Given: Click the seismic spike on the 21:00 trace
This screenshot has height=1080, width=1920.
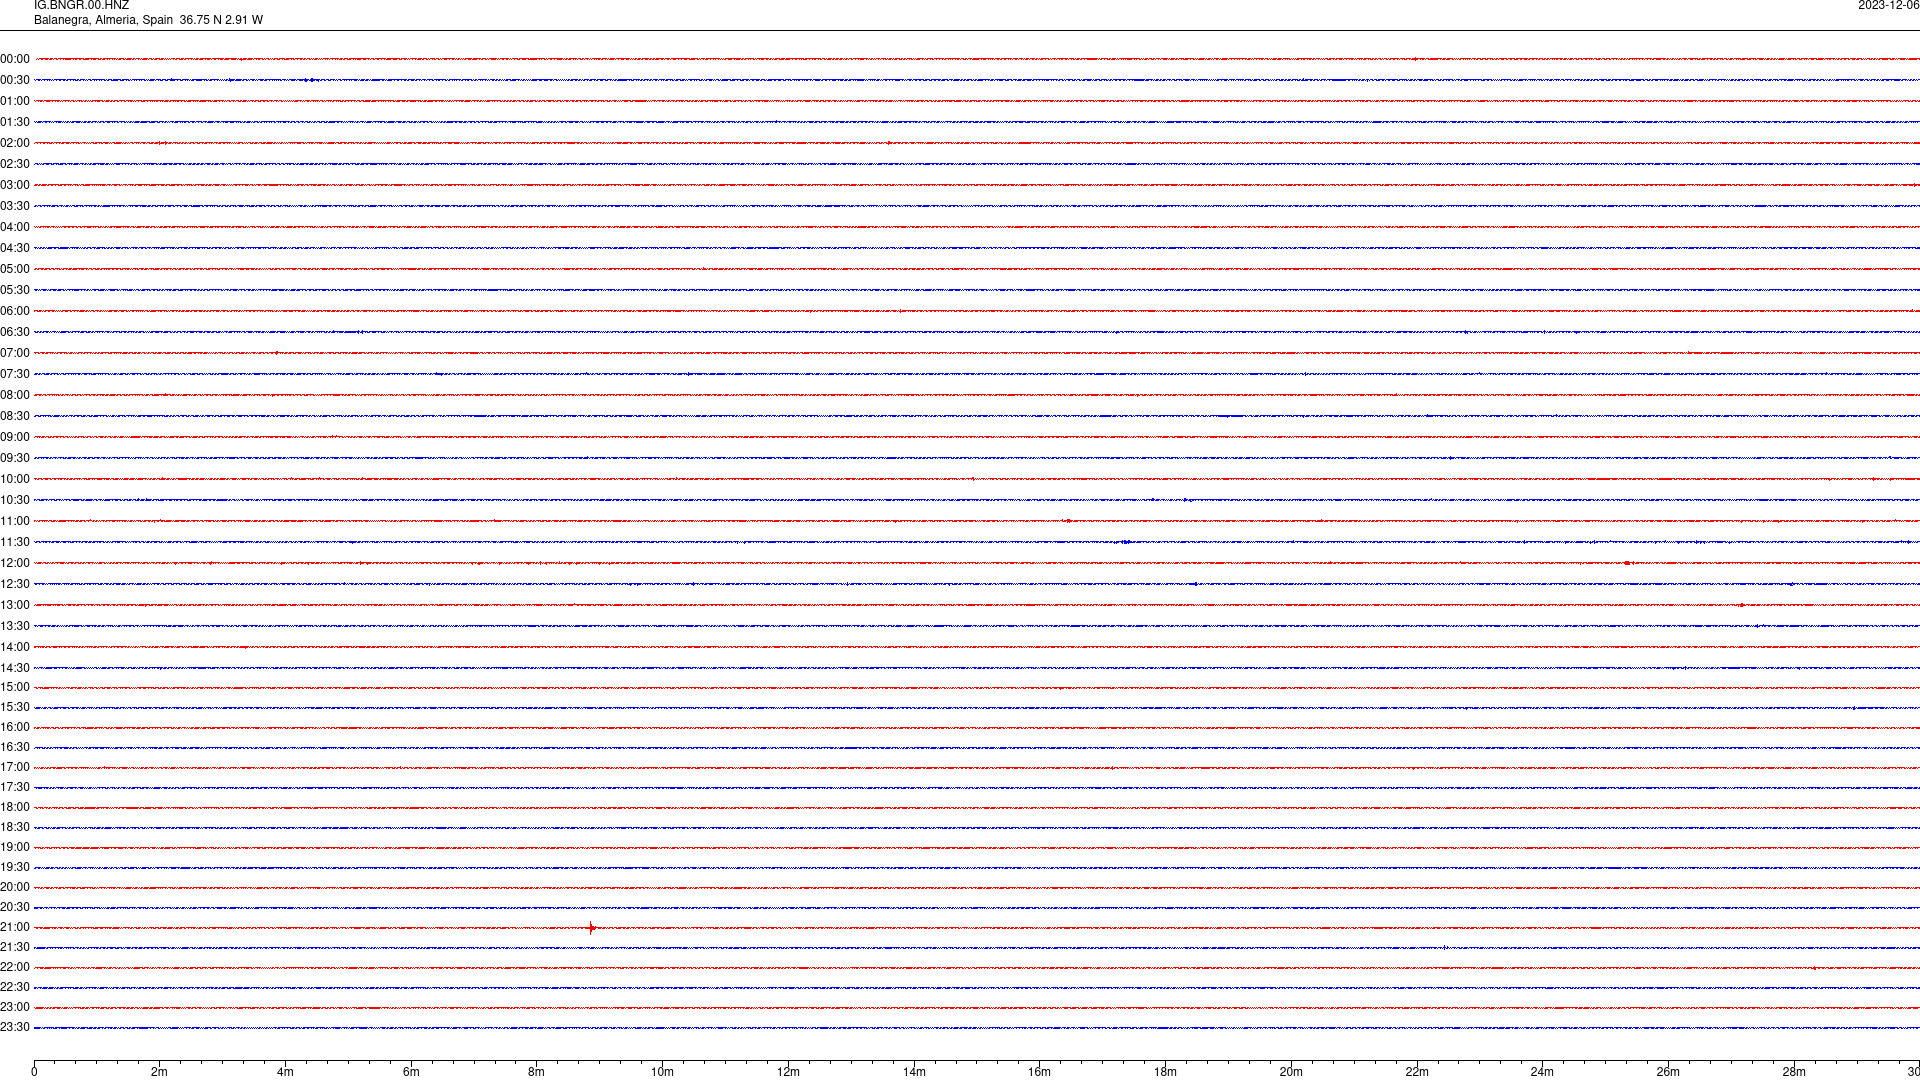Looking at the screenshot, I should pyautogui.click(x=591, y=928).
